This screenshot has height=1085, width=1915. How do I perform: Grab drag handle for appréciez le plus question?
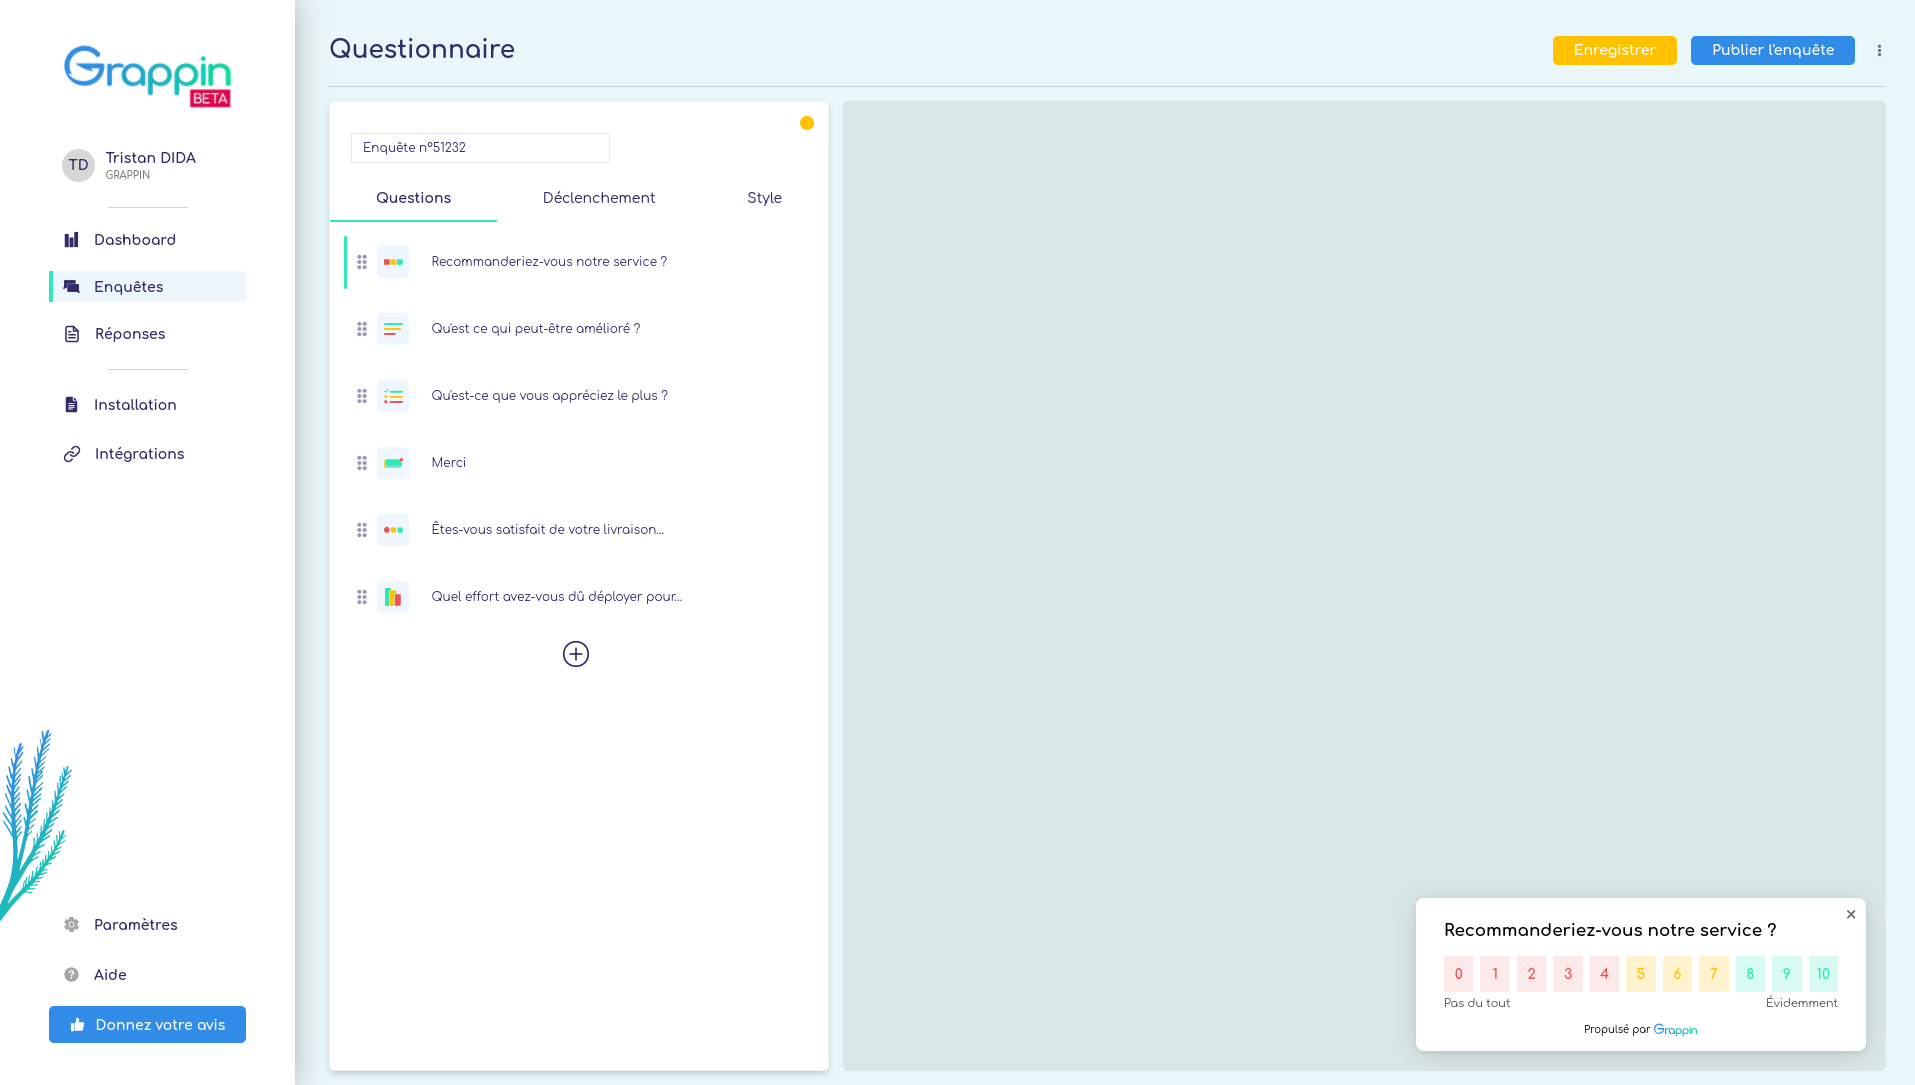[362, 396]
